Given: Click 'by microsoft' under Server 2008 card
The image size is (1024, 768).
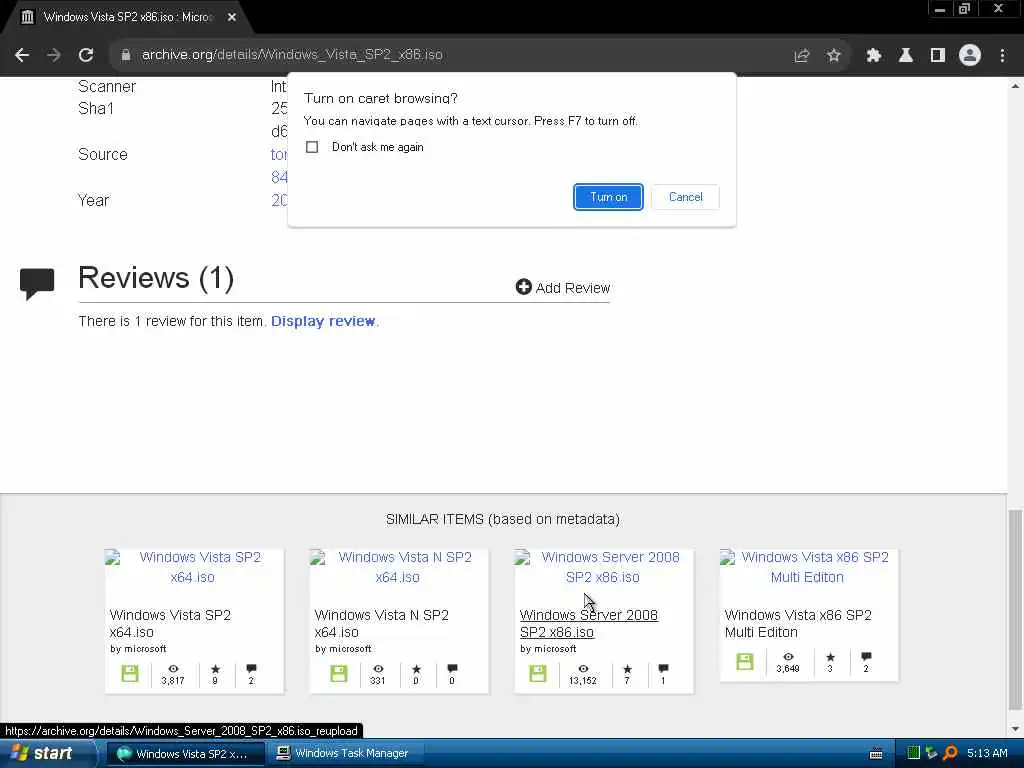Looking at the screenshot, I should click(x=548, y=648).
